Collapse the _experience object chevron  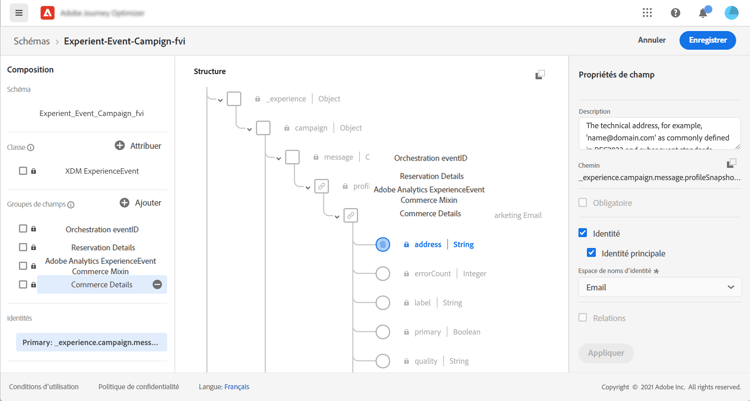point(220,100)
